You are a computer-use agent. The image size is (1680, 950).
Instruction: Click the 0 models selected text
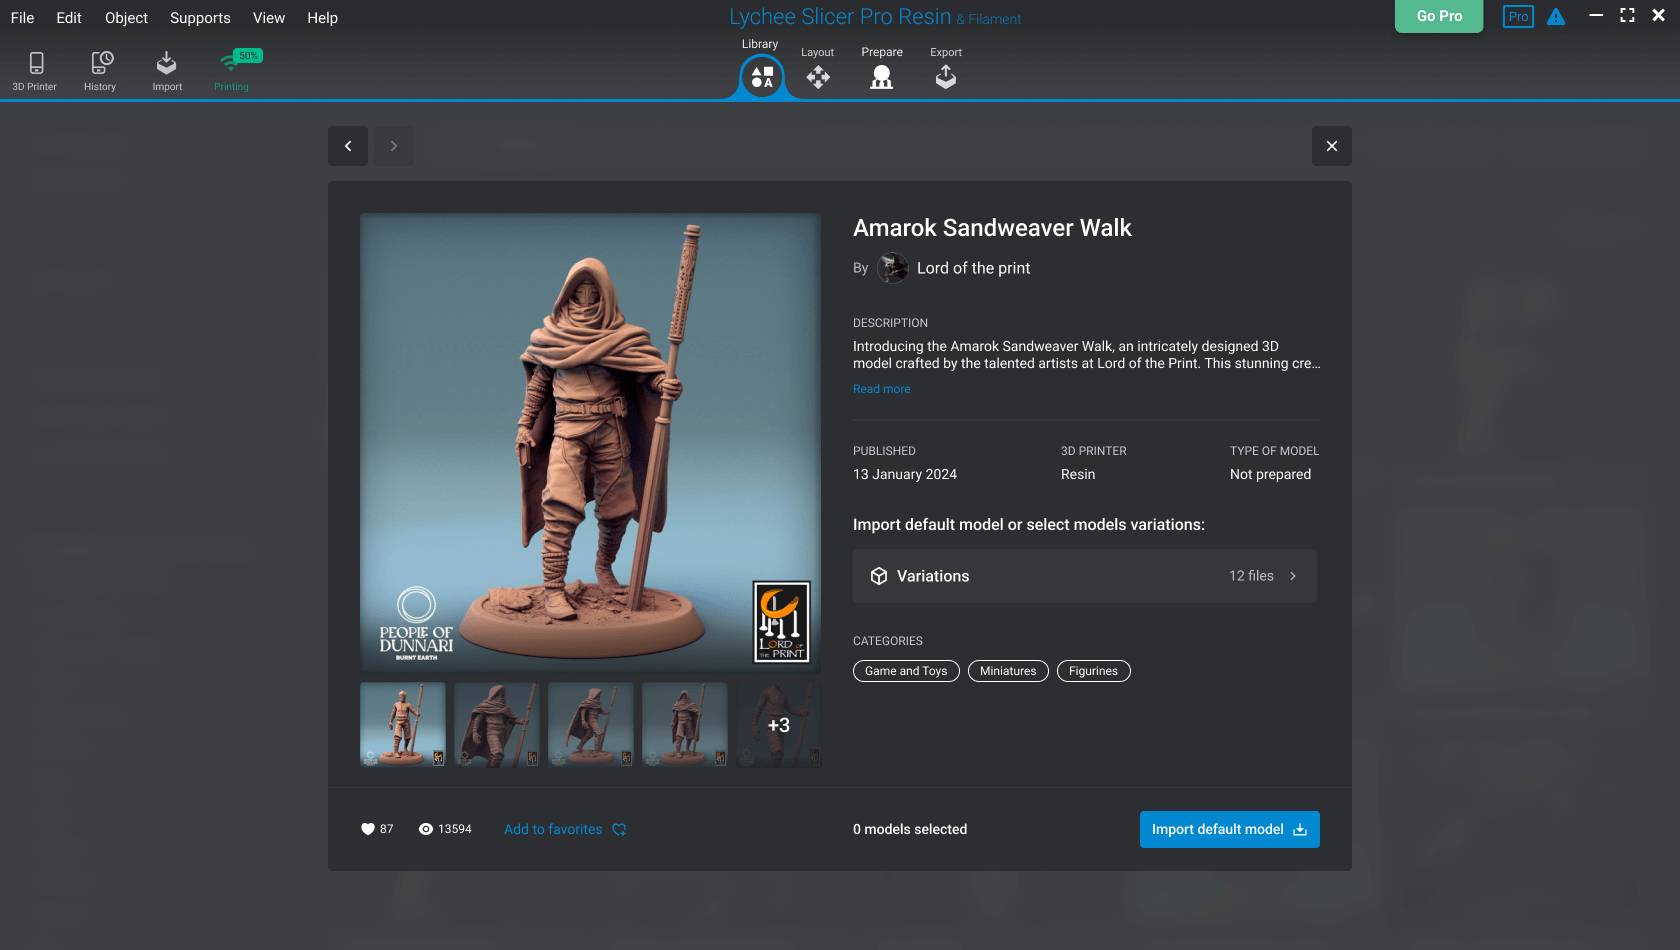[910, 829]
